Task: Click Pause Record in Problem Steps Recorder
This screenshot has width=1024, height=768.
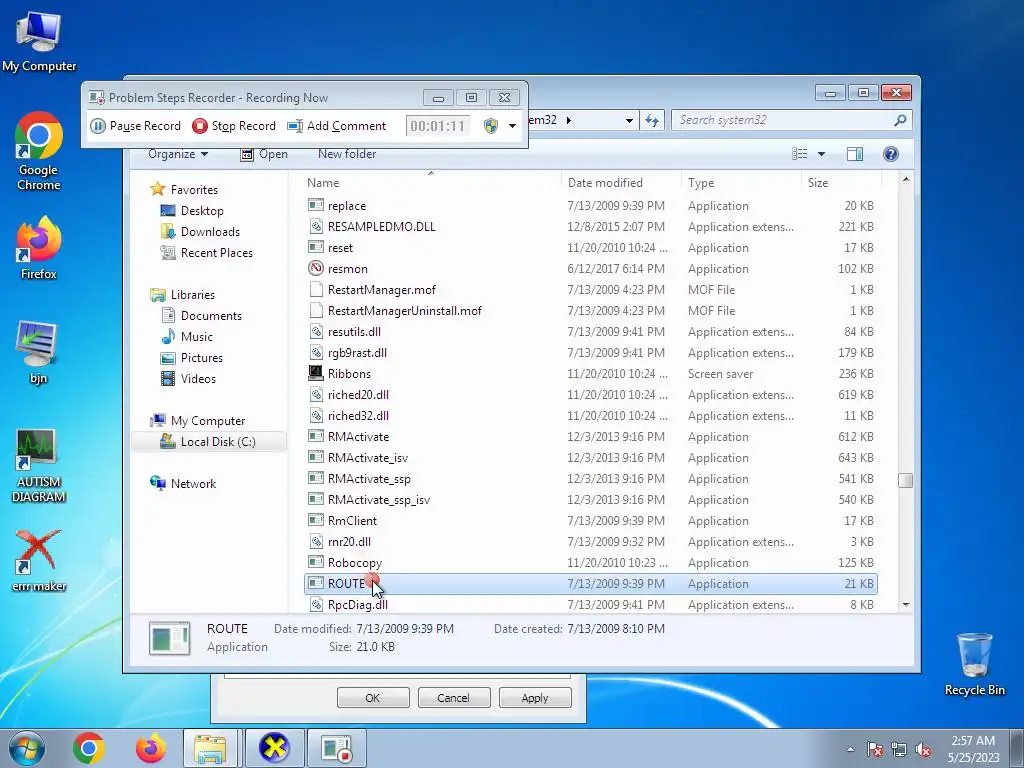Action: coord(135,125)
